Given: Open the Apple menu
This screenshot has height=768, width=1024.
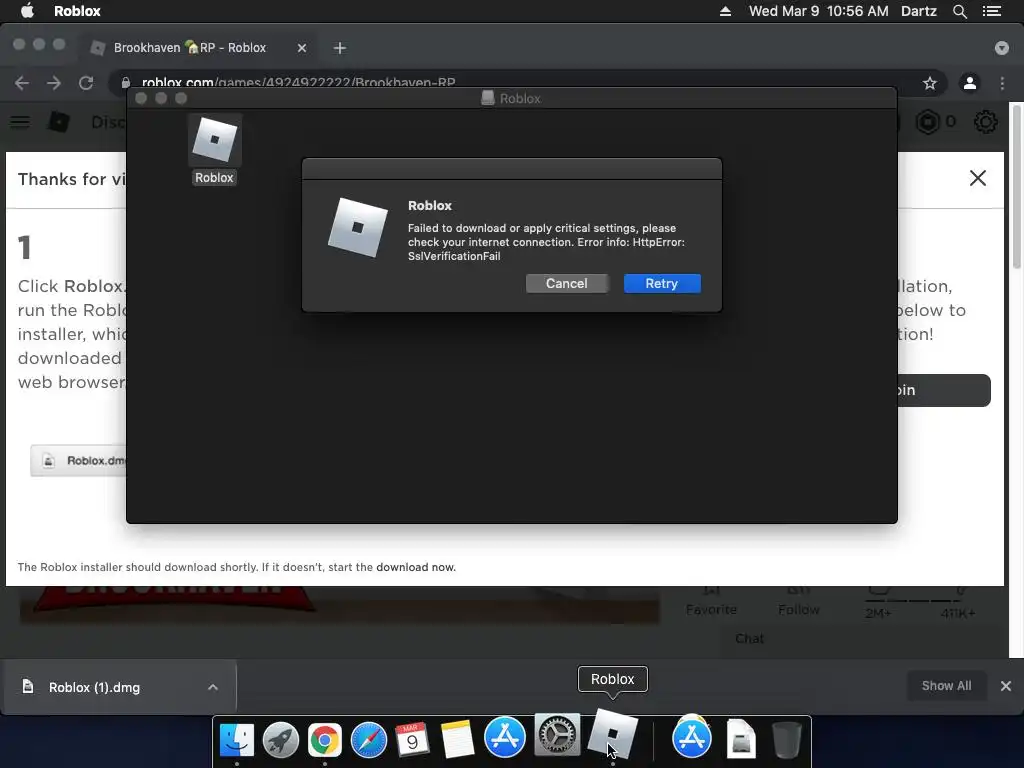Looking at the screenshot, I should 27,11.
